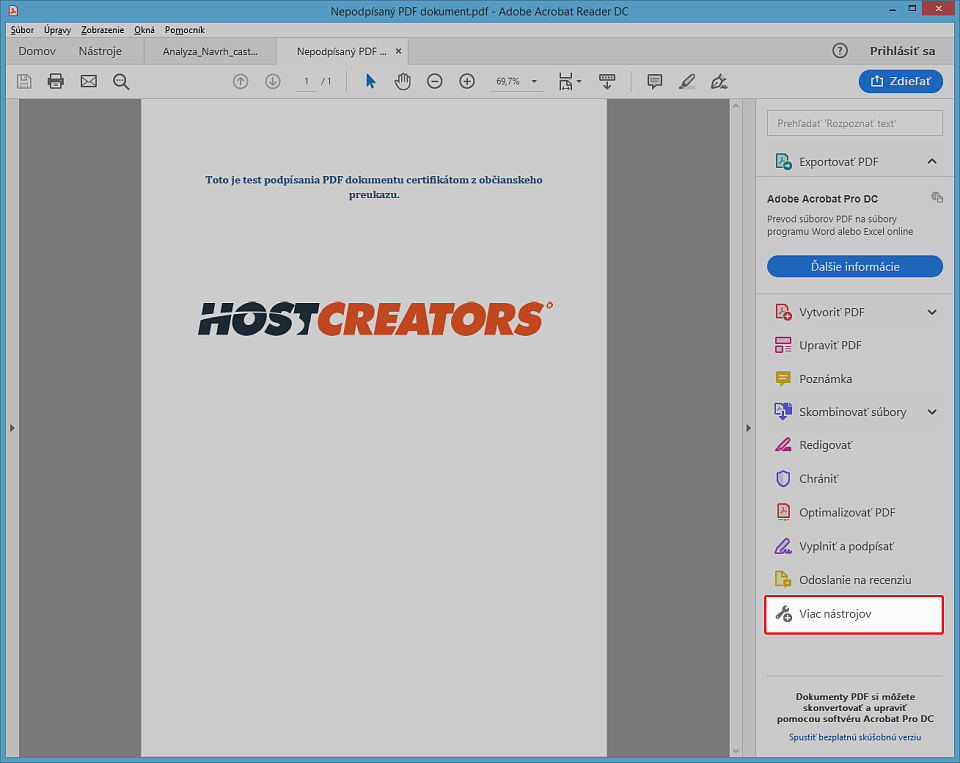
Task: Click the HOSTCREATORS logo in document
Action: [x=375, y=318]
